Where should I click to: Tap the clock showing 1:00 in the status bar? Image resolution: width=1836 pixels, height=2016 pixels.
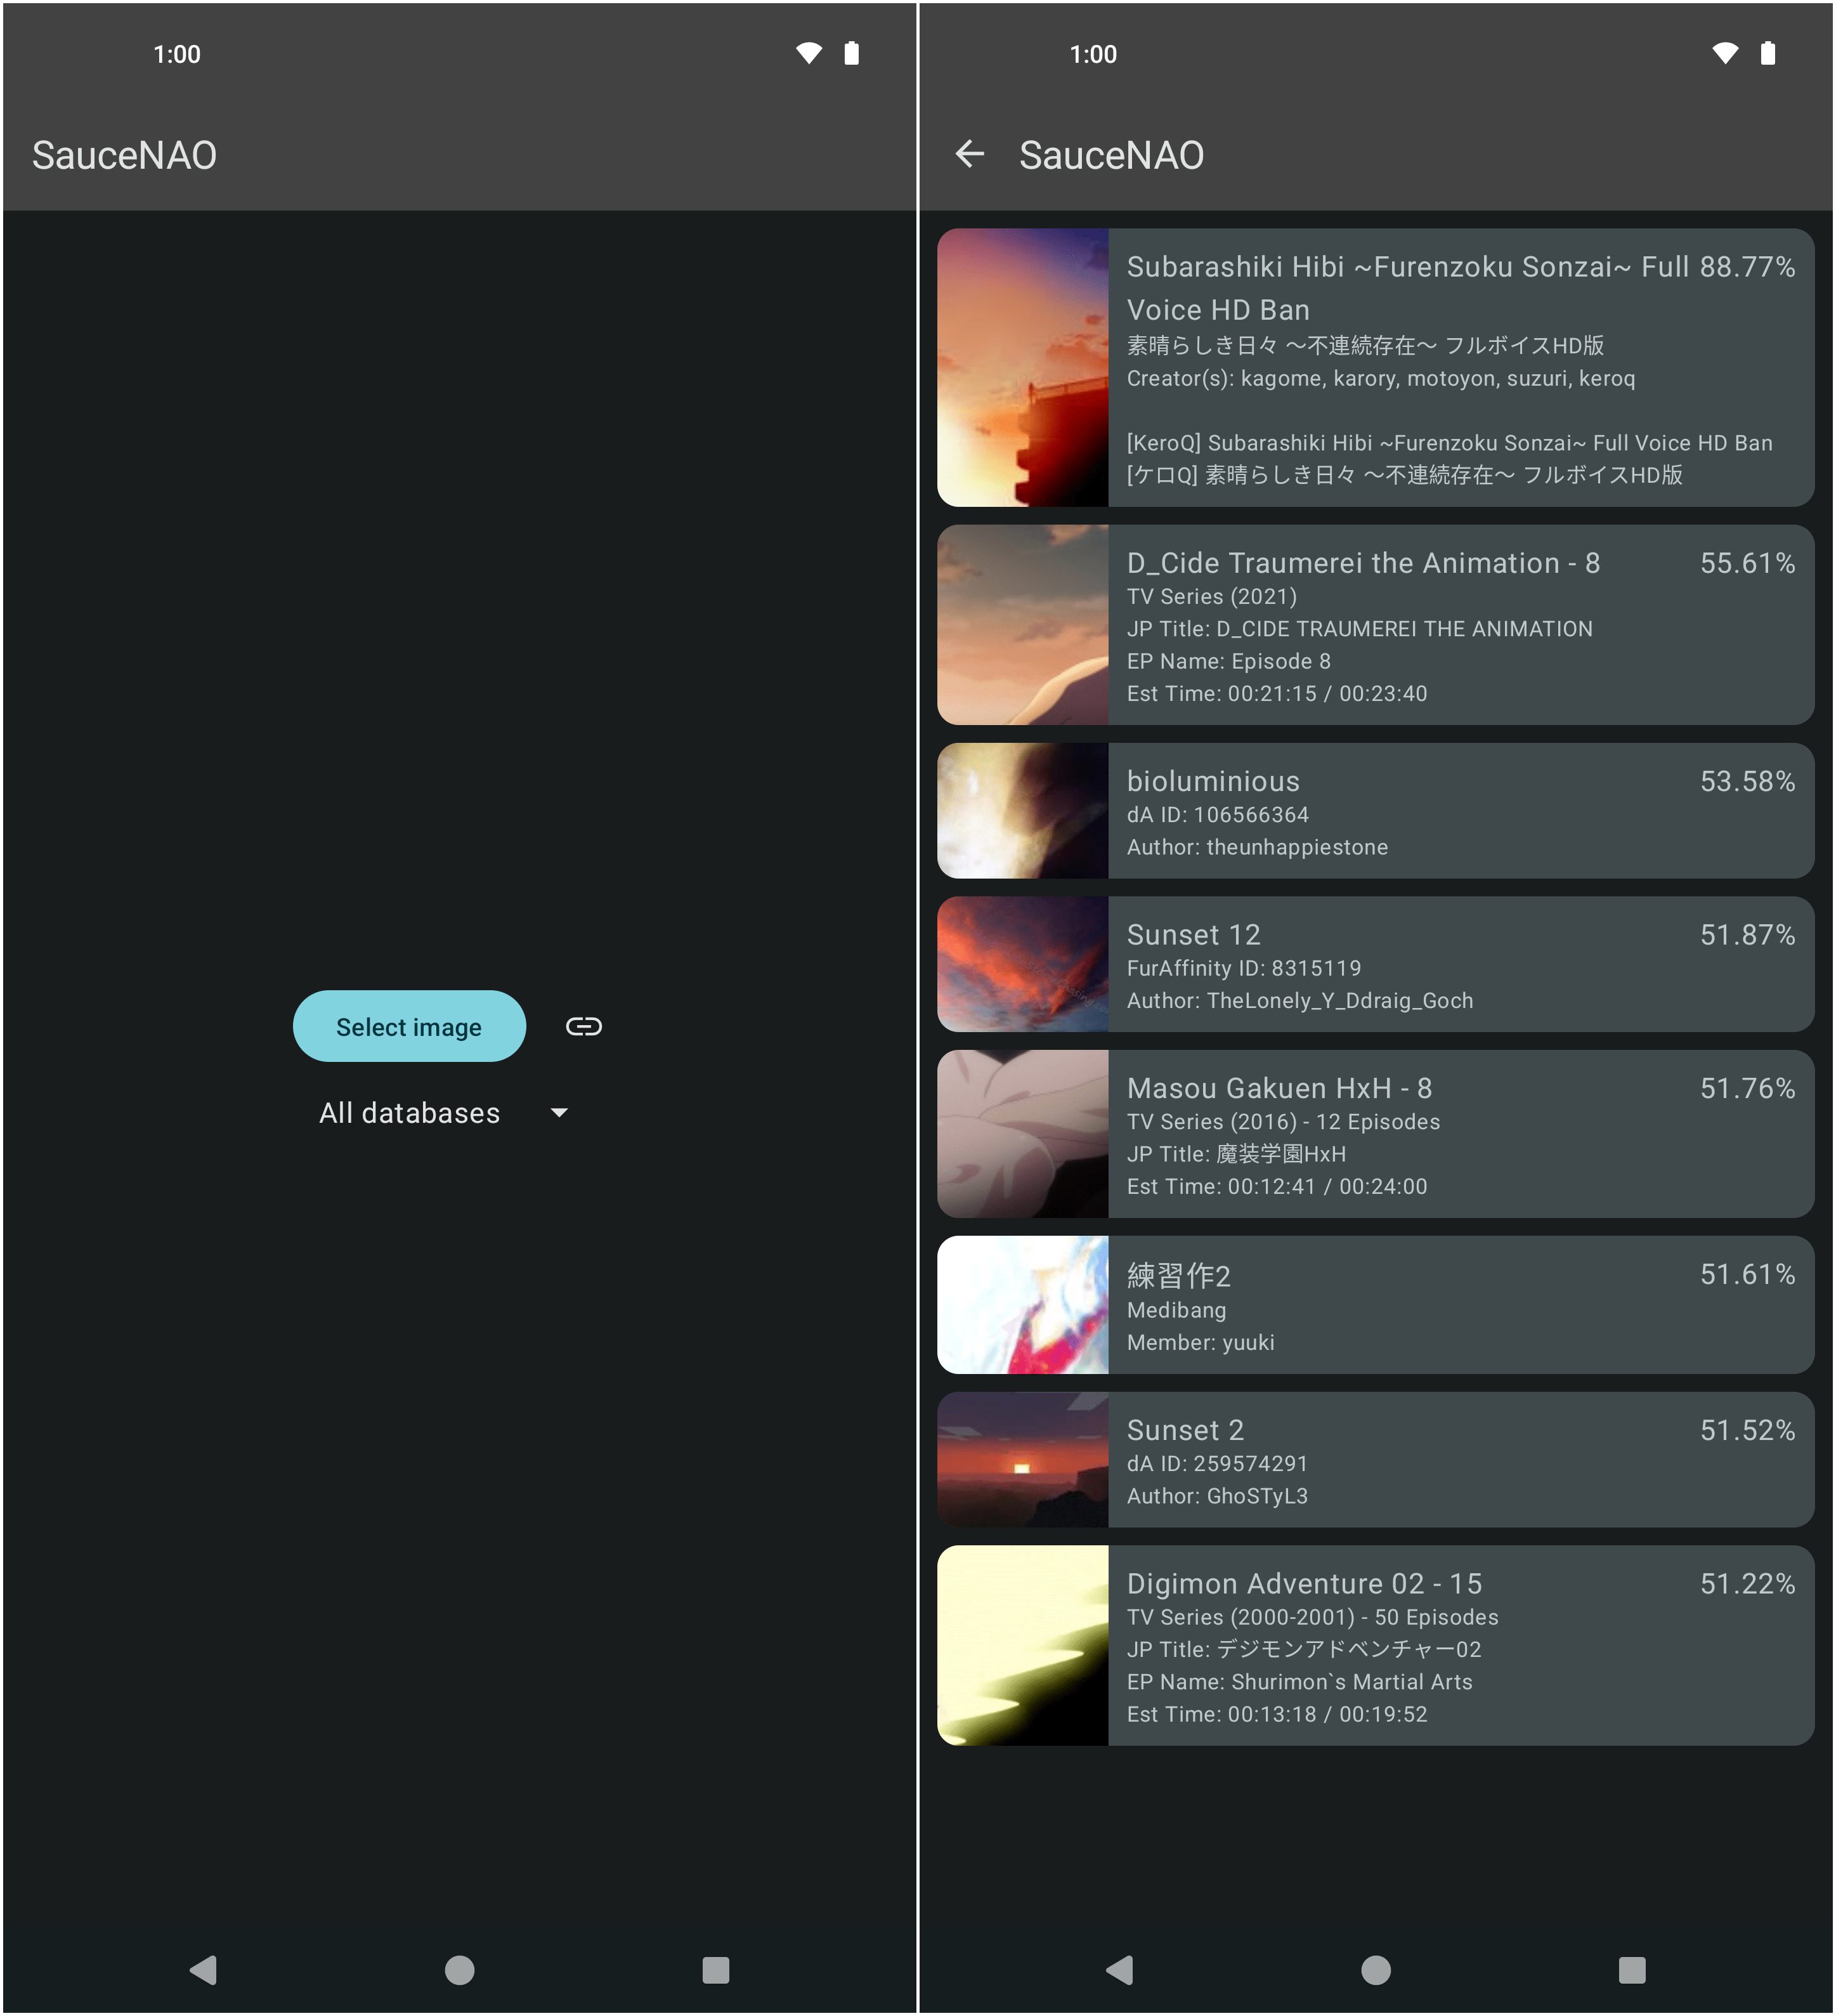tap(176, 54)
